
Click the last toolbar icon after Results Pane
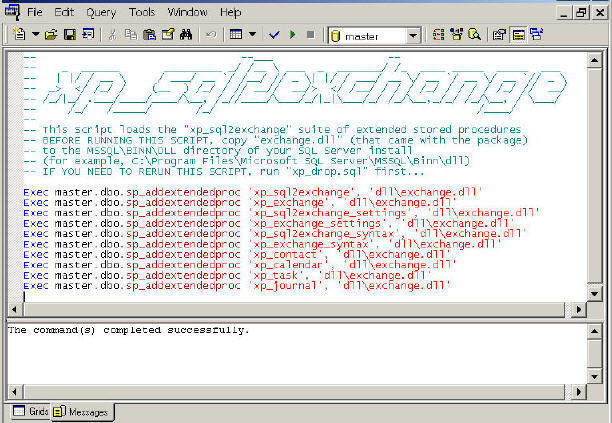[536, 35]
